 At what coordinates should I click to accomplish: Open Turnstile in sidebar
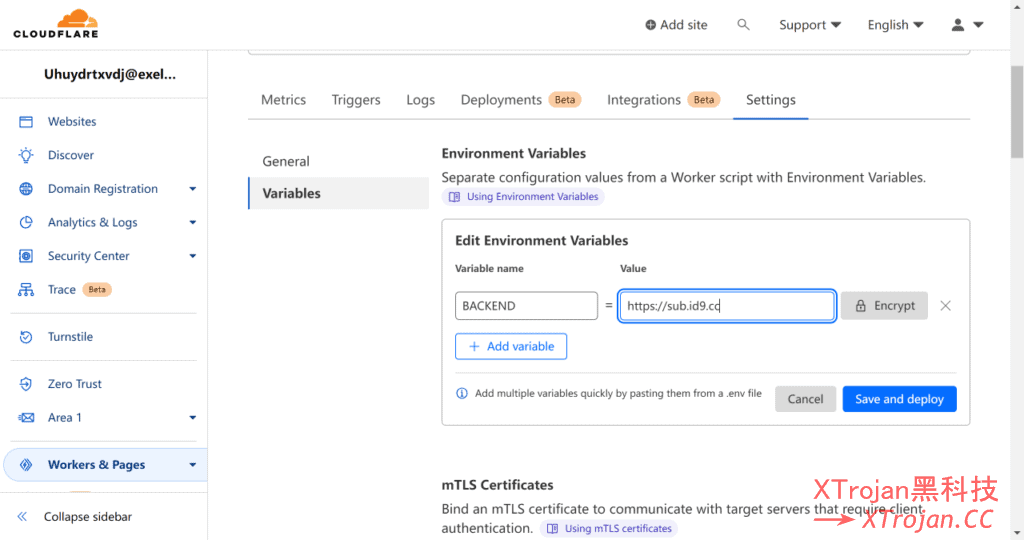click(70, 337)
